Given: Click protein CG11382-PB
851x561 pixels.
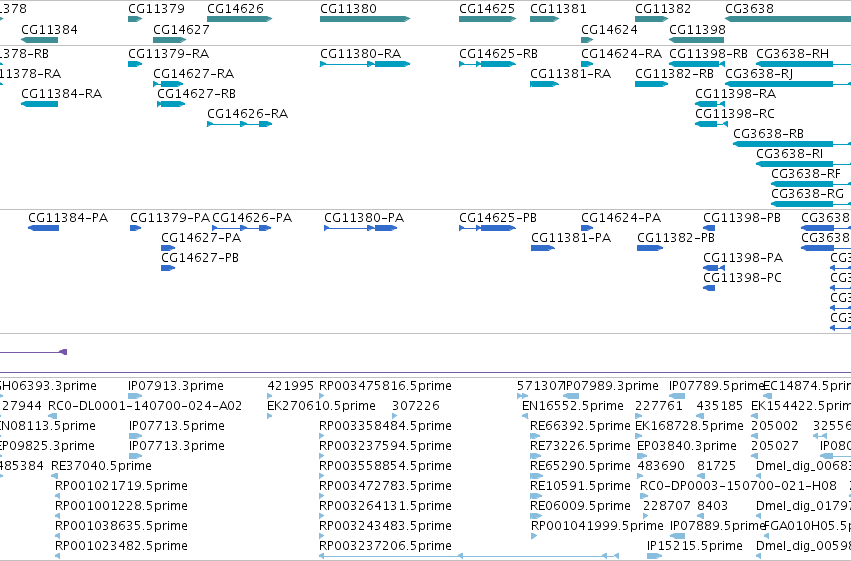Looking at the screenshot, I should [676, 238].
